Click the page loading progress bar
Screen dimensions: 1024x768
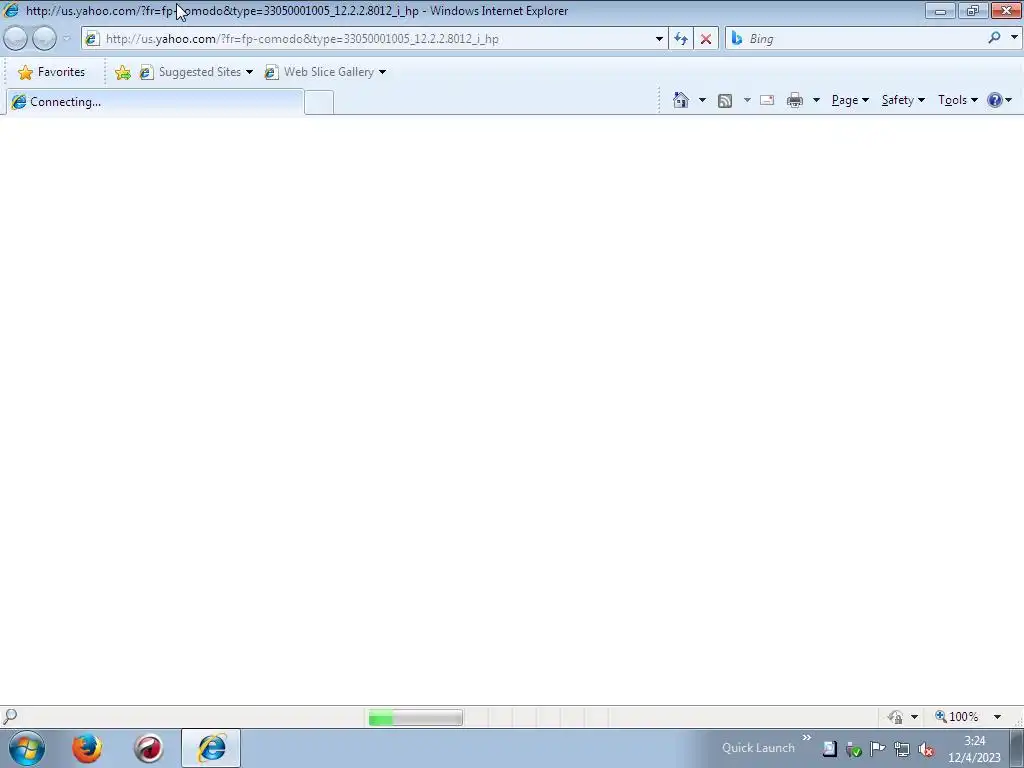tap(415, 718)
